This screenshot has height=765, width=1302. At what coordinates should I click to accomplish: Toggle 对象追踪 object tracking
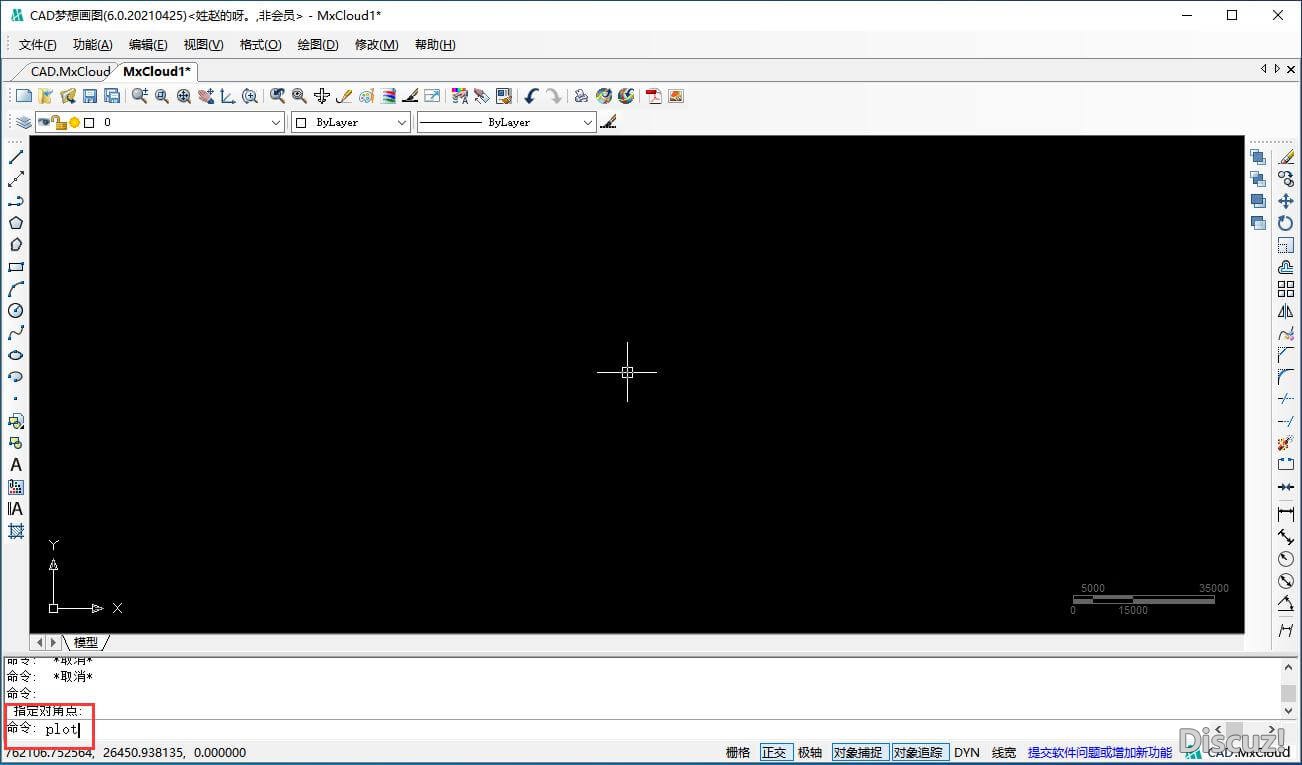[918, 752]
